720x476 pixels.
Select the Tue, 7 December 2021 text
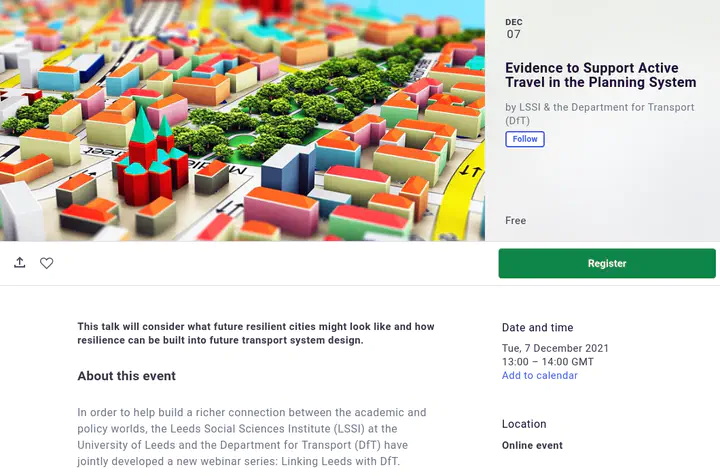click(x=555, y=348)
